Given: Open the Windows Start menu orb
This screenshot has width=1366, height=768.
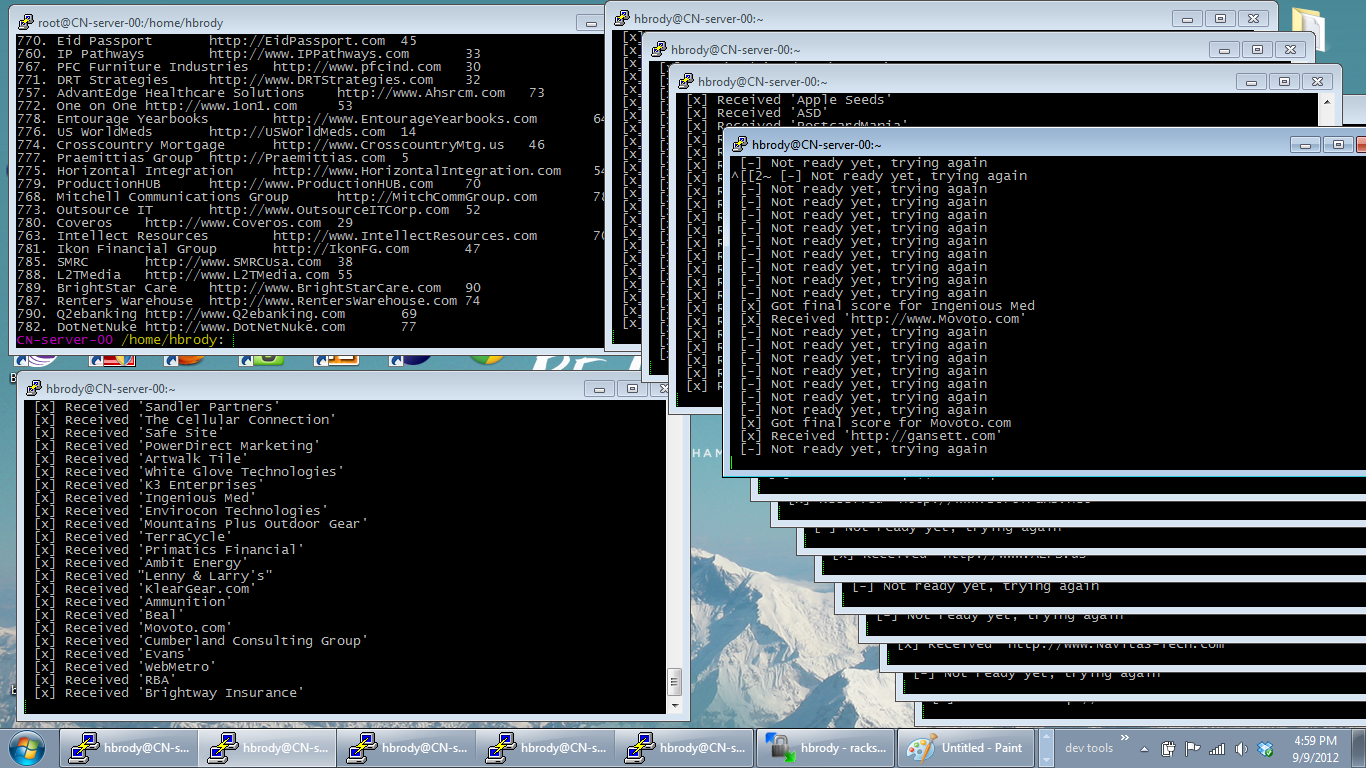Looking at the screenshot, I should click(27, 748).
